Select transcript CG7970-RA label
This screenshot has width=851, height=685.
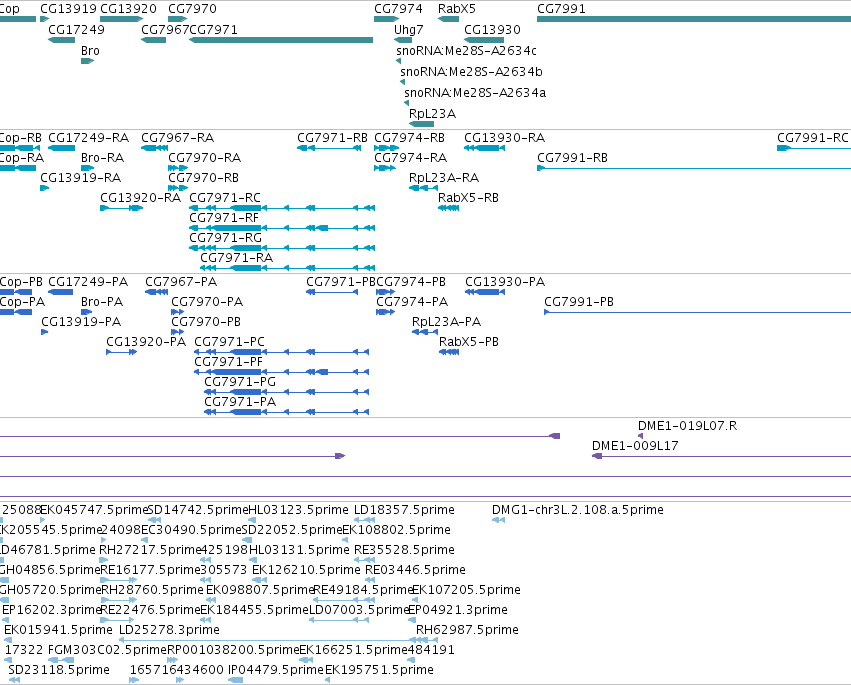pos(204,157)
